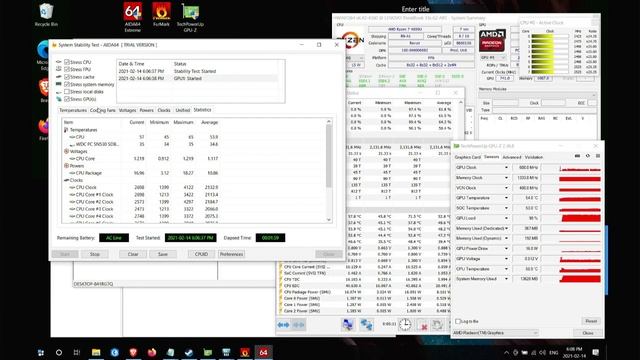The width and height of the screenshot is (640, 360).
Task: Open GPU Clock sensor dropdown in GPU-Z
Action: point(506,167)
